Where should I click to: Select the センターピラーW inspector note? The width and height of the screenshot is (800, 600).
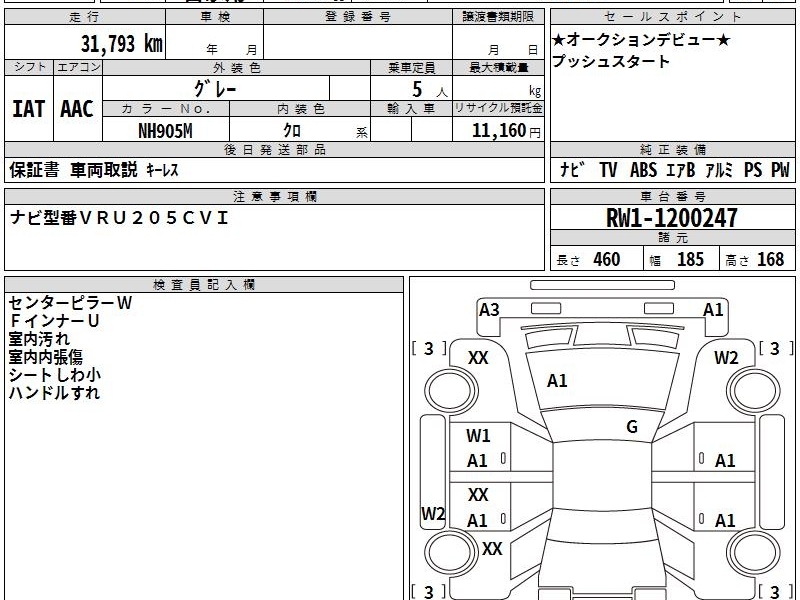click(x=70, y=303)
